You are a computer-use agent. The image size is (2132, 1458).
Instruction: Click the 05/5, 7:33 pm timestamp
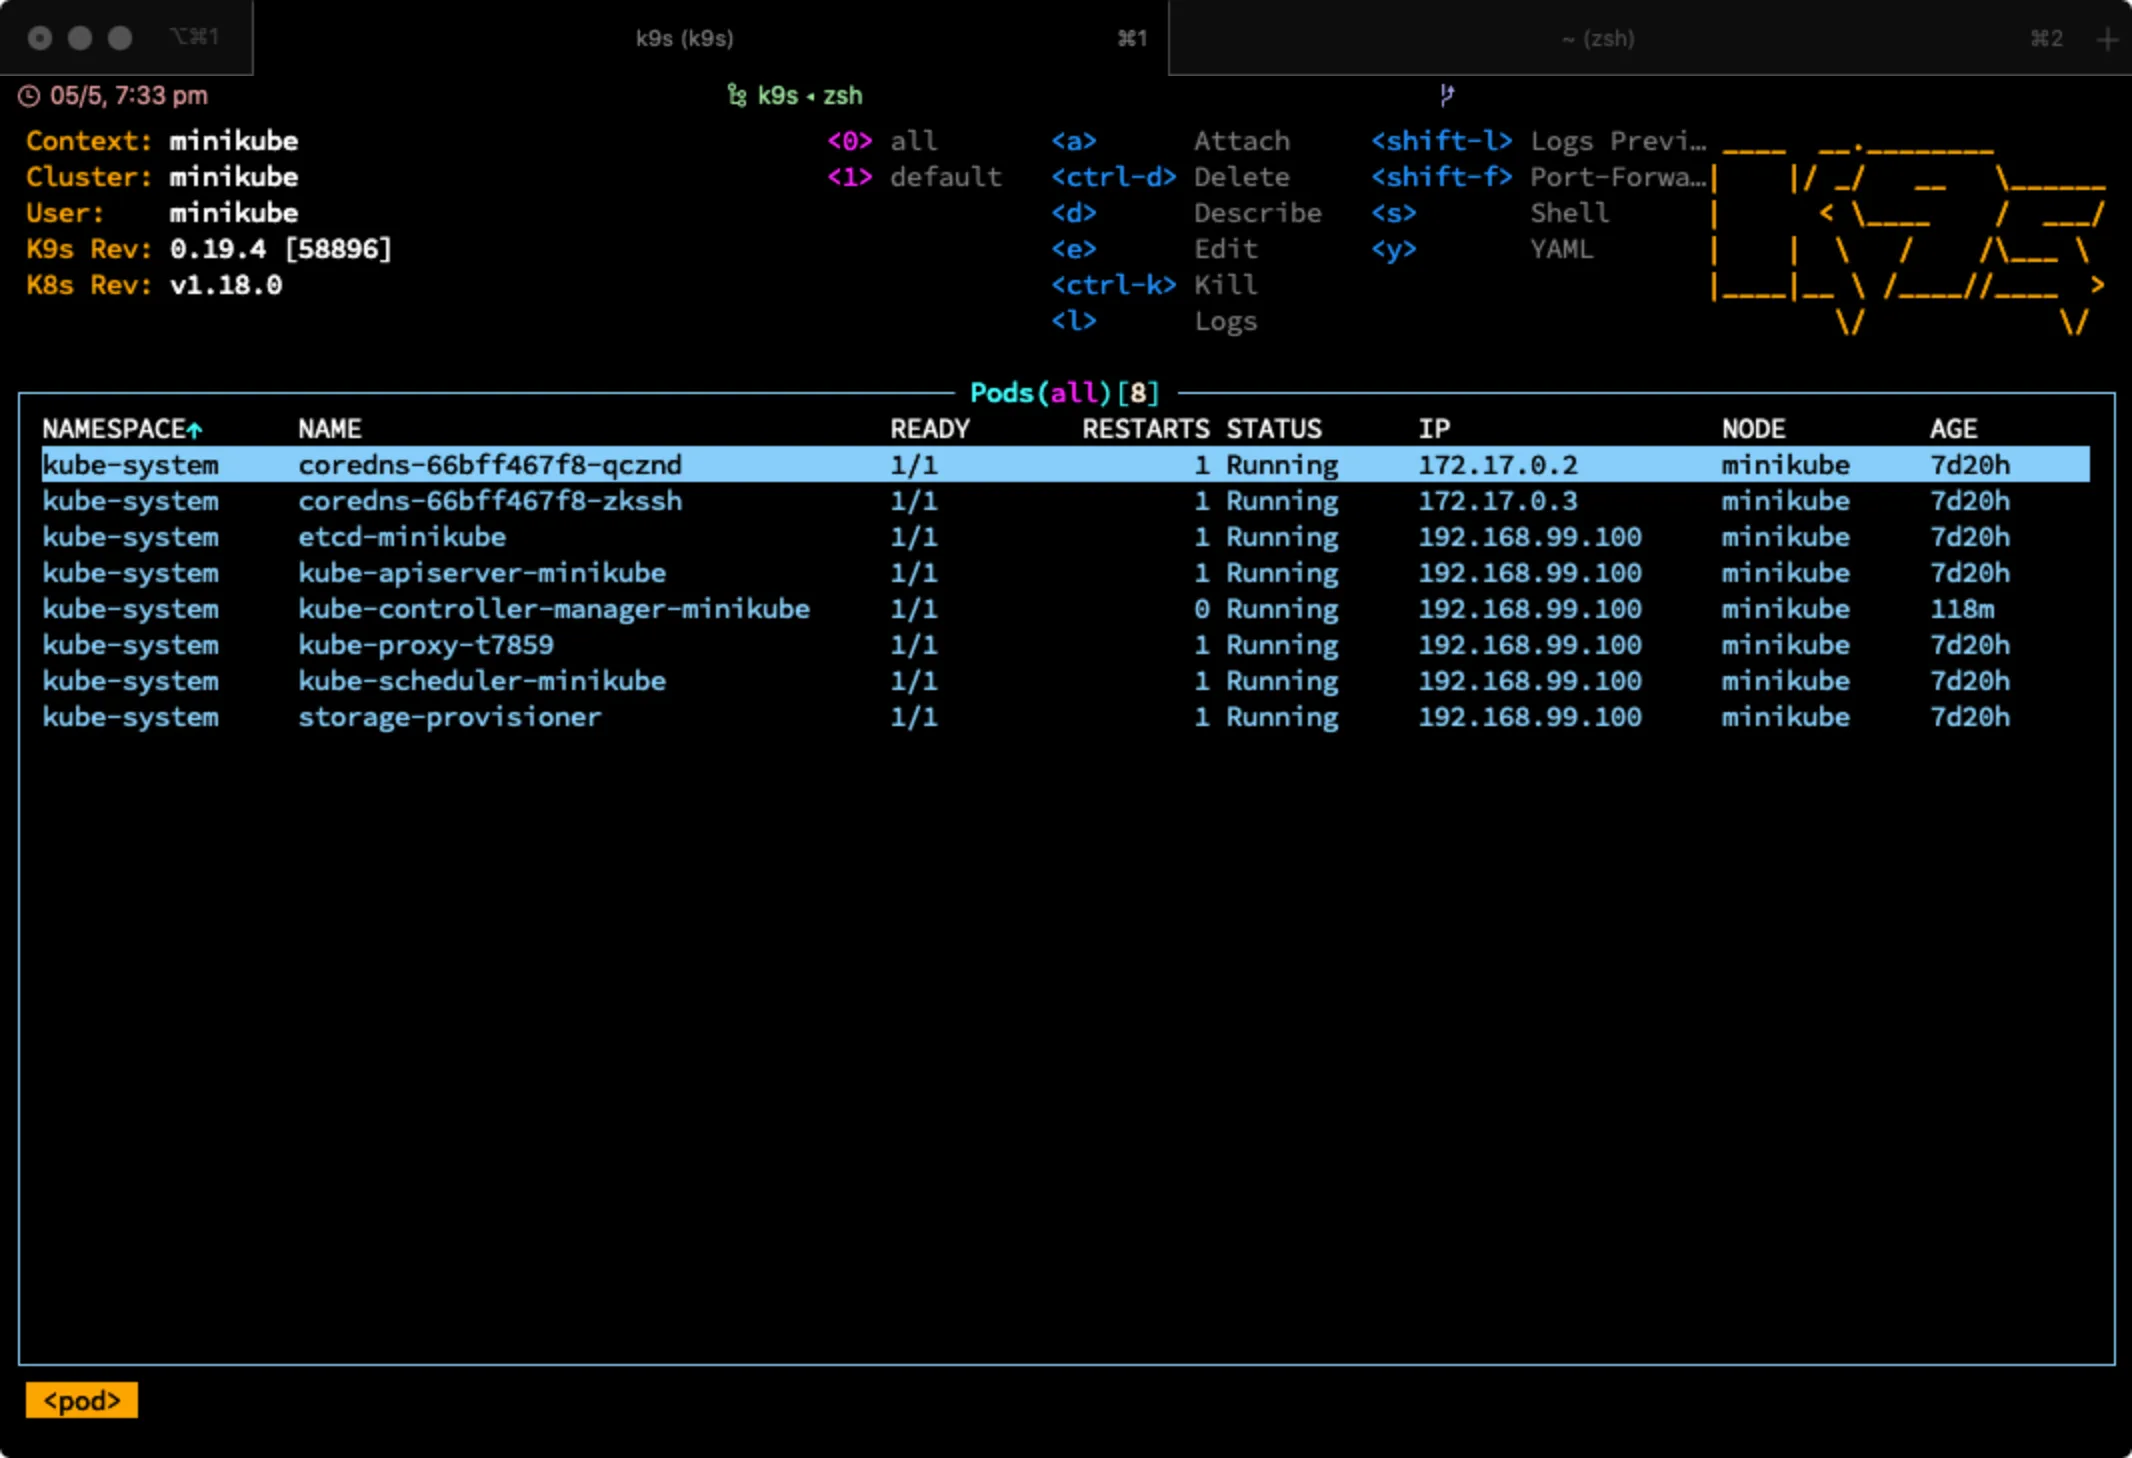coord(129,96)
